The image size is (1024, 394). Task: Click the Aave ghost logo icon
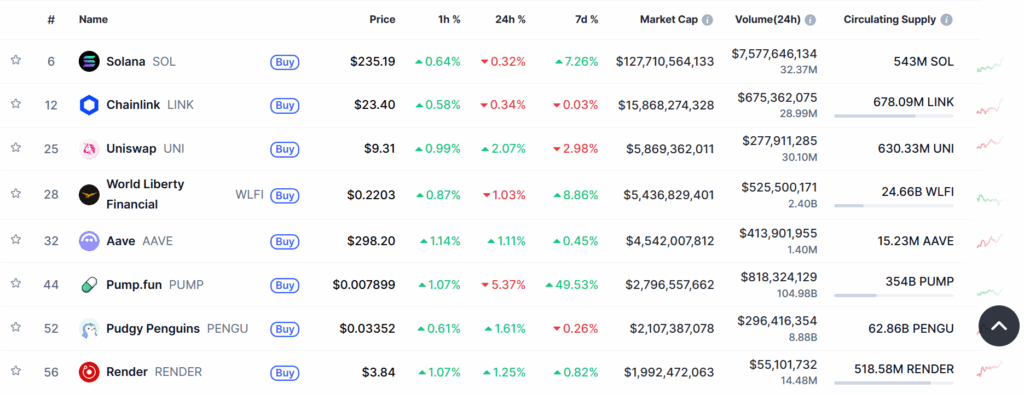(x=89, y=241)
